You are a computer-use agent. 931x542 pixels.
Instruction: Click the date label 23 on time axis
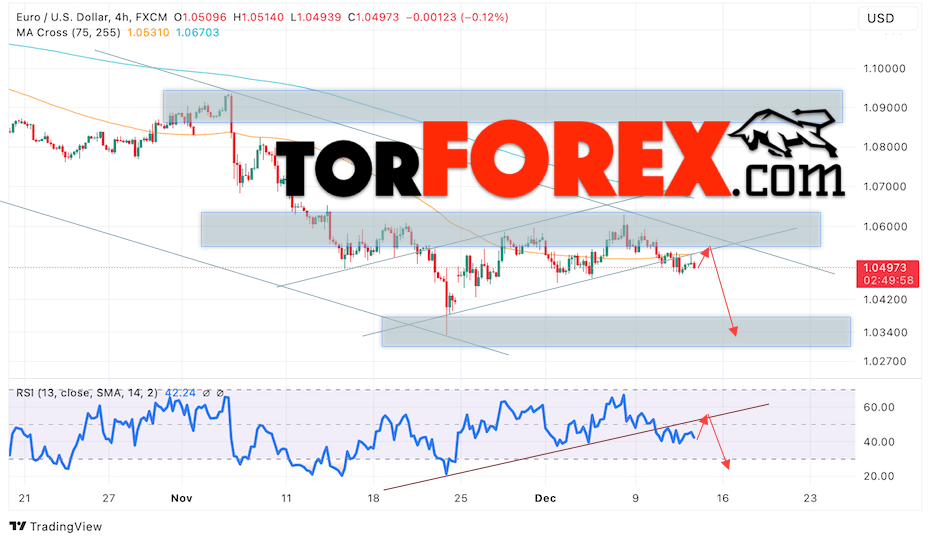coord(810,498)
